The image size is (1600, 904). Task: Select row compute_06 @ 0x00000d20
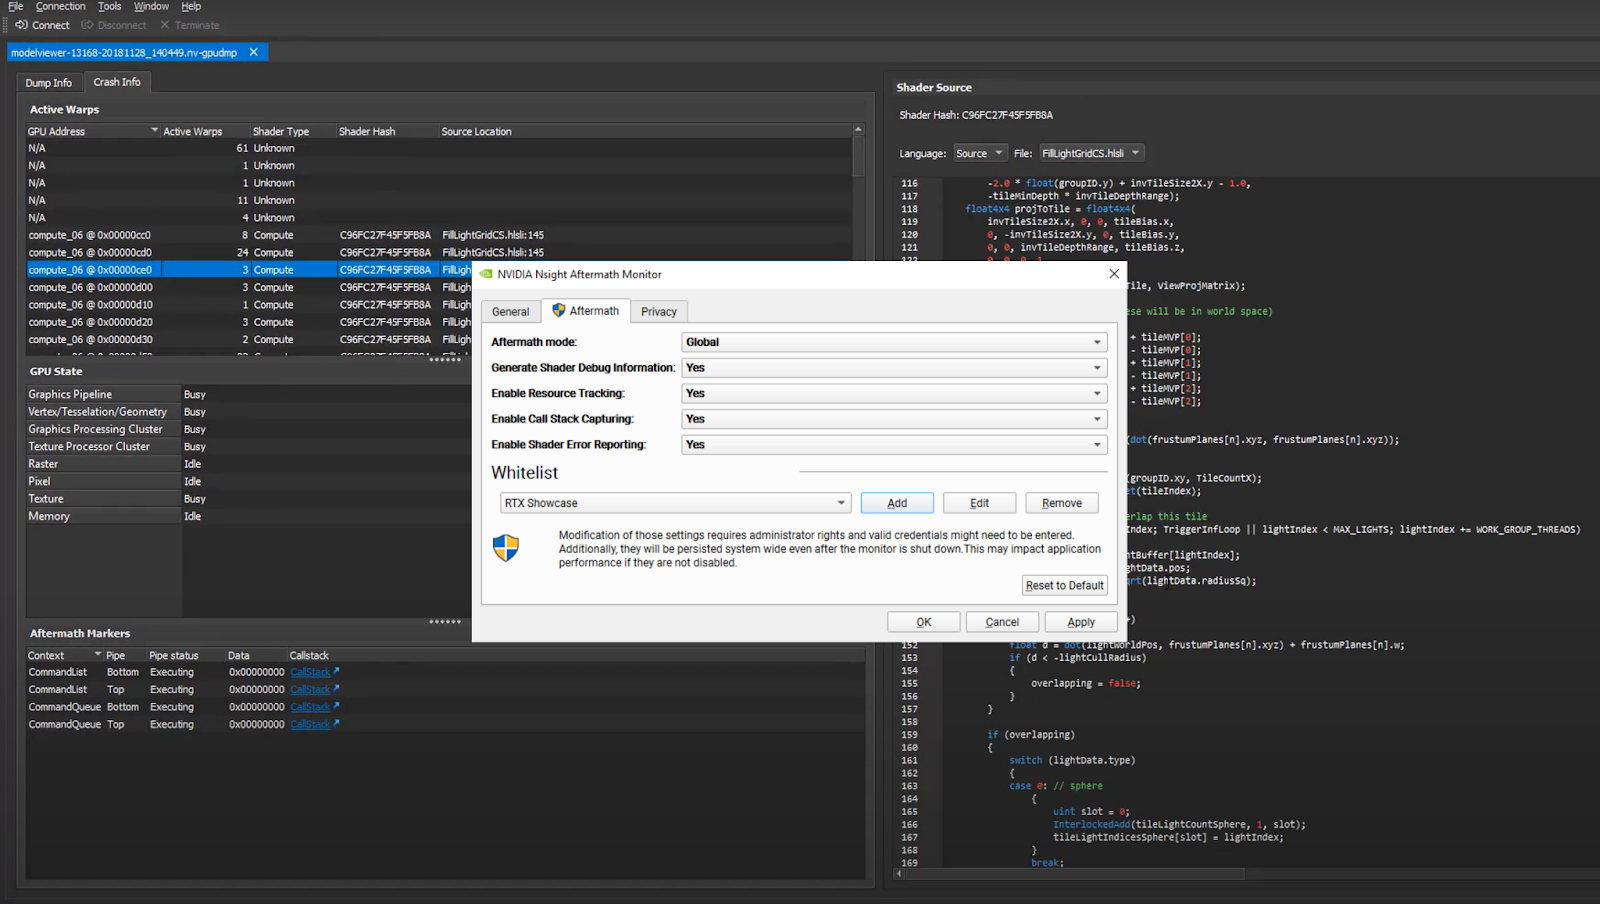coord(249,322)
